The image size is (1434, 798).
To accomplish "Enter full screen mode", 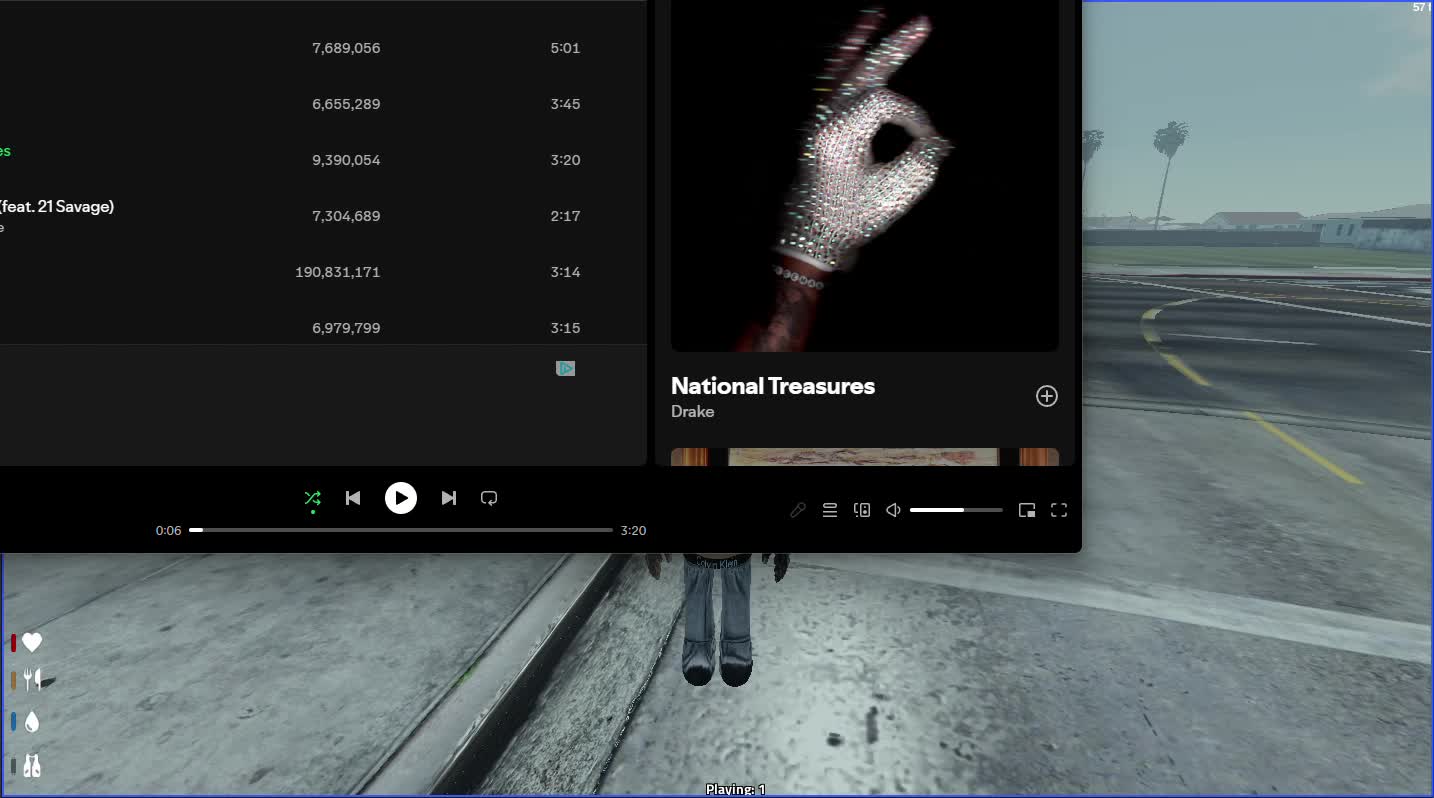I will (1059, 510).
